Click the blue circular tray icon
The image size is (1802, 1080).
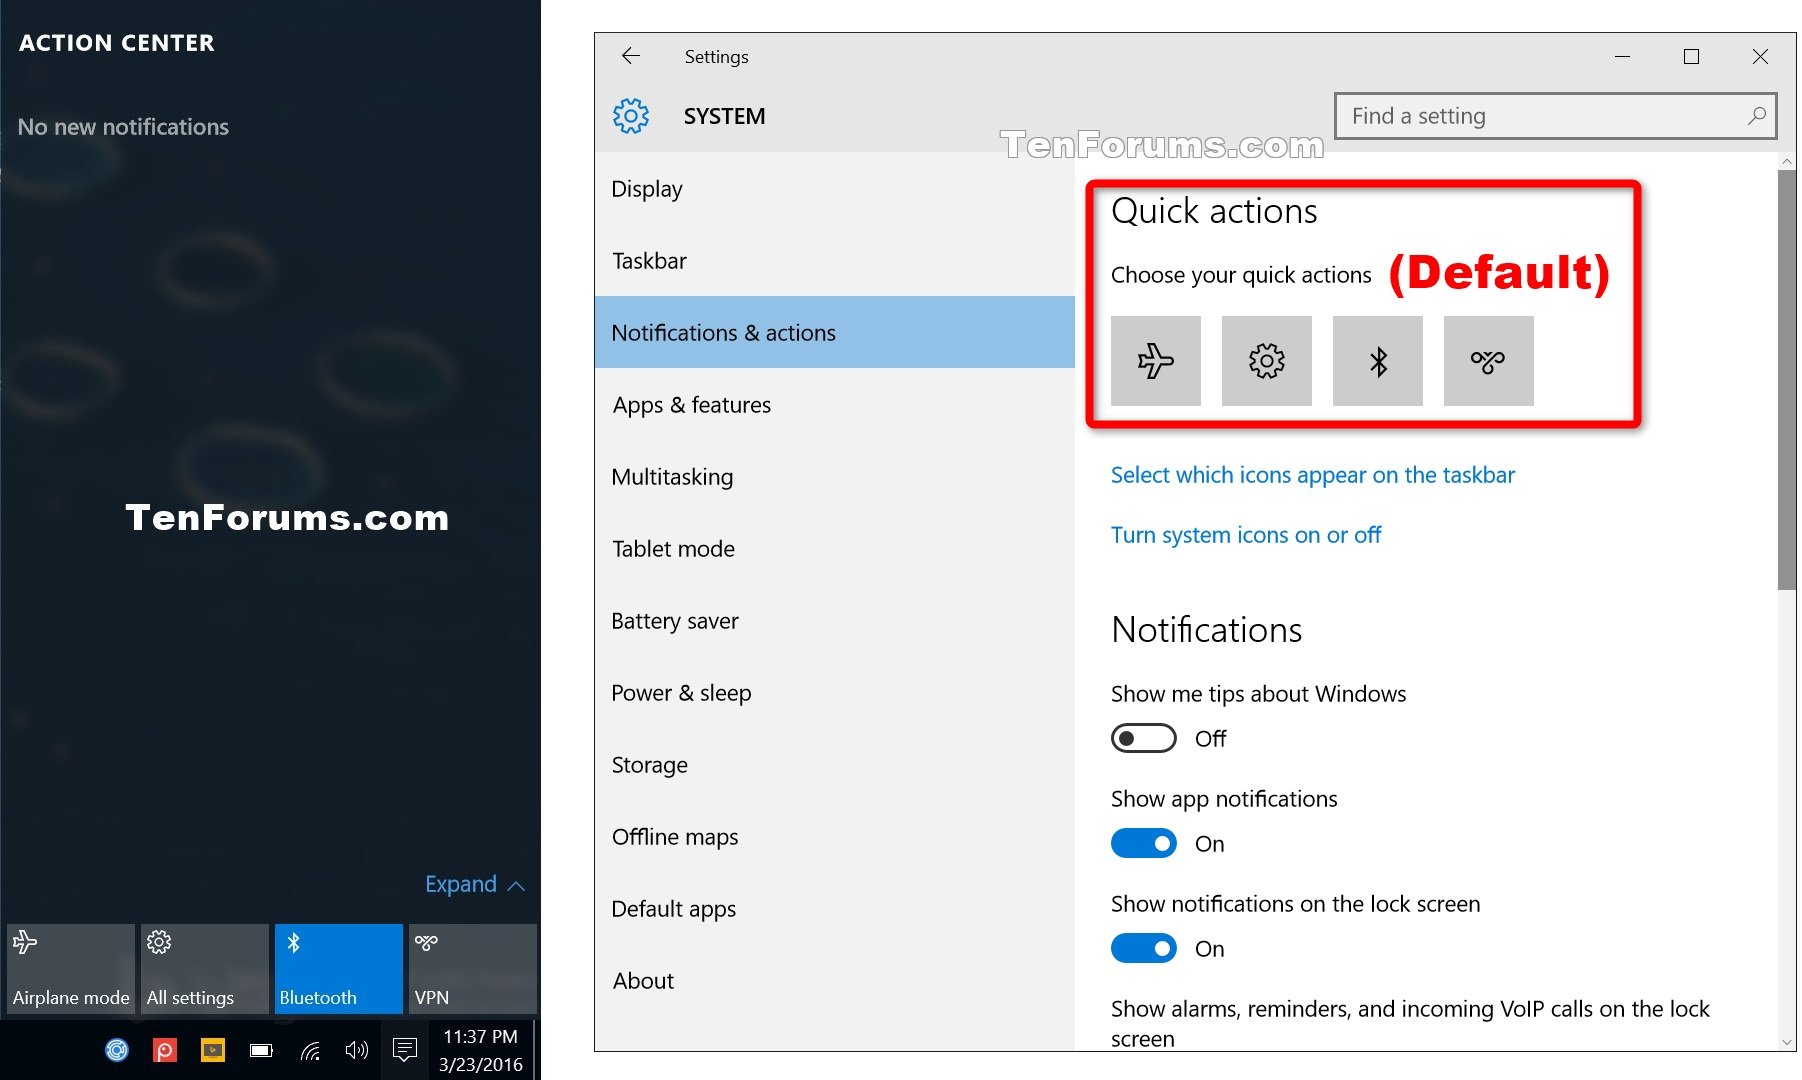coord(117,1050)
